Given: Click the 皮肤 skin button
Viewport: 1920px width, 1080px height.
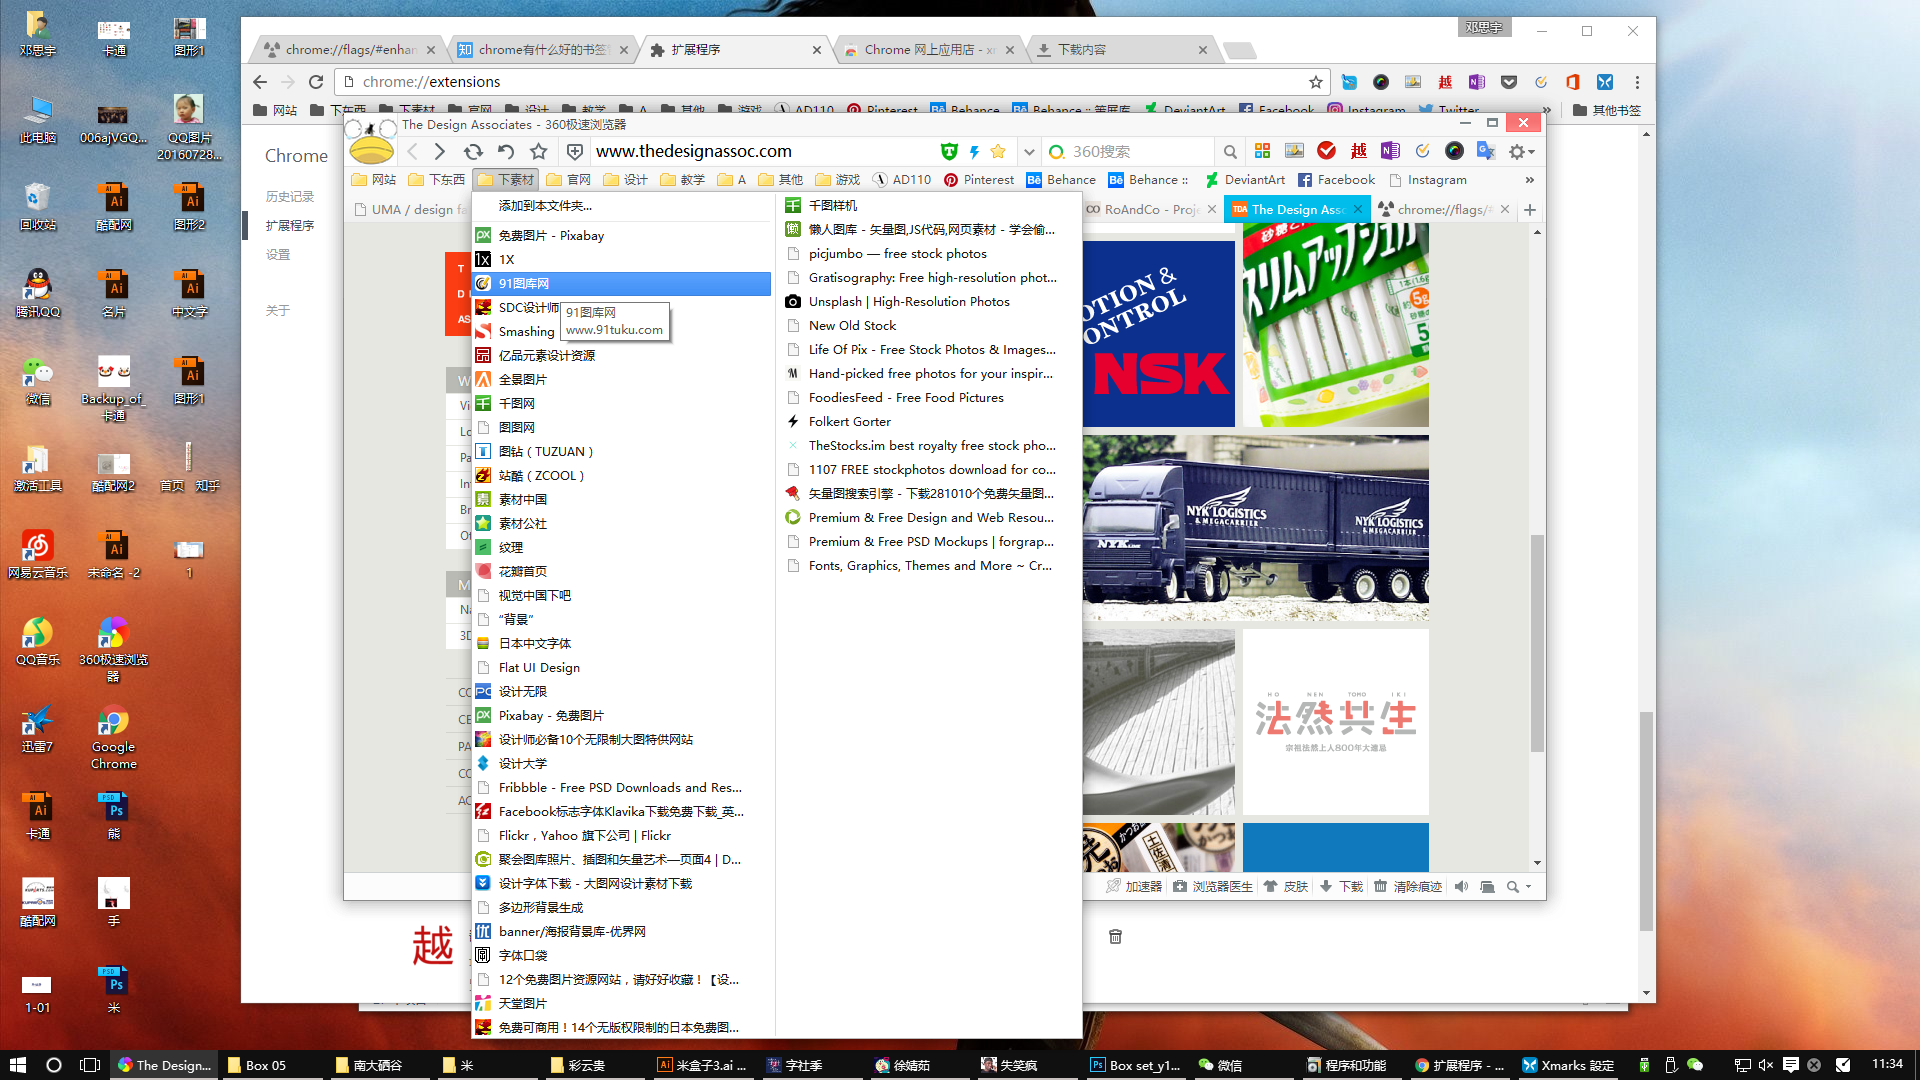Looking at the screenshot, I should coord(1286,887).
